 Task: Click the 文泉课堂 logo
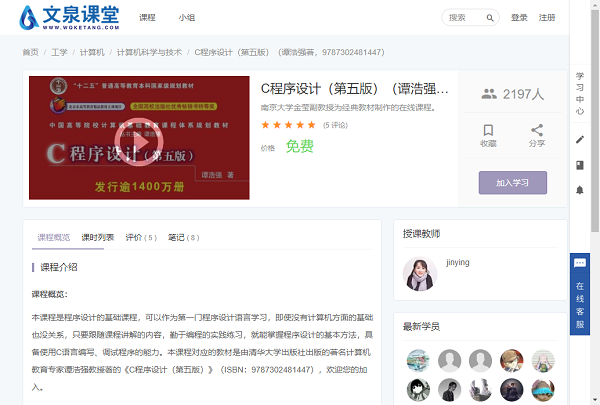tap(65, 18)
